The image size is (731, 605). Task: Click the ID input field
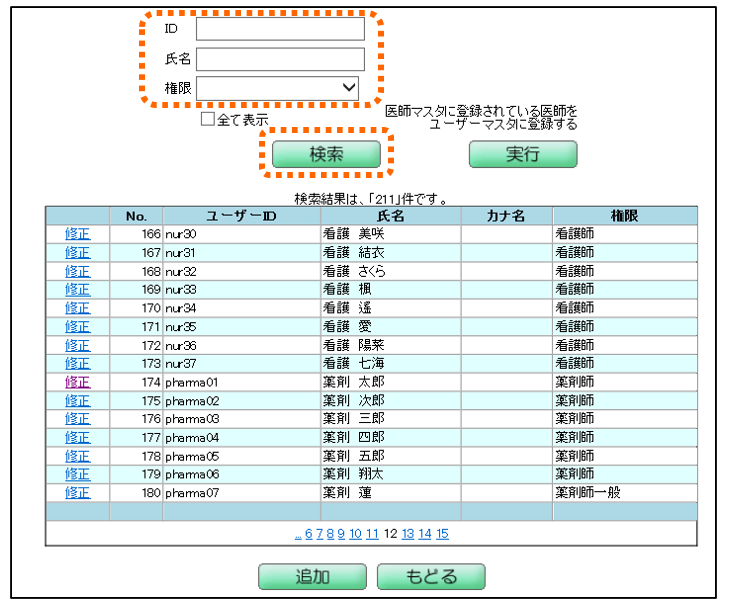(x=280, y=29)
